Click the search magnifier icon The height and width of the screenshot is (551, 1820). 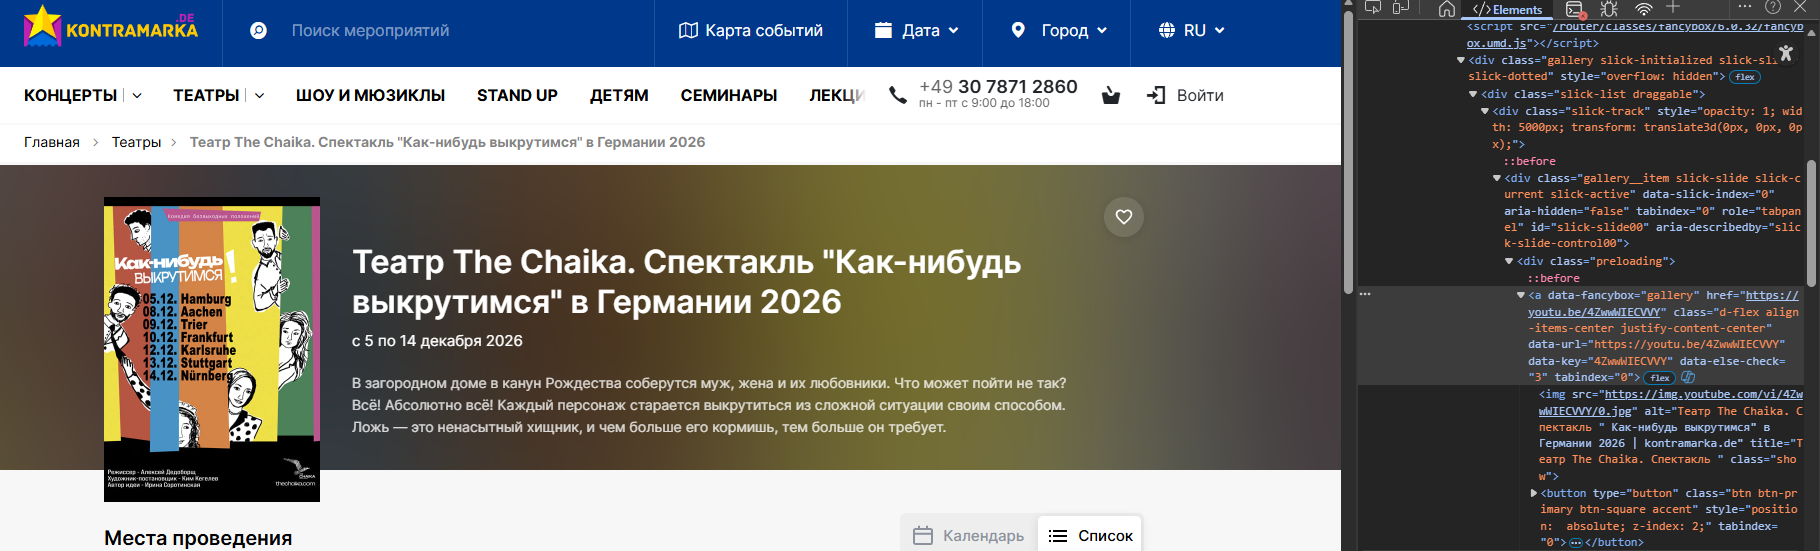(x=258, y=31)
